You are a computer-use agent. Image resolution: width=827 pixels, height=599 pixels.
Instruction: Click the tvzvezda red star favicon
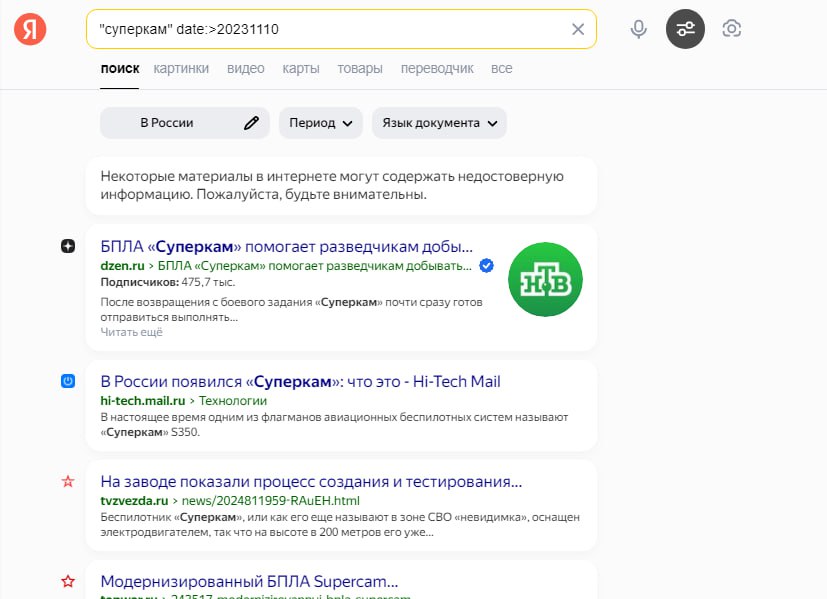(68, 481)
